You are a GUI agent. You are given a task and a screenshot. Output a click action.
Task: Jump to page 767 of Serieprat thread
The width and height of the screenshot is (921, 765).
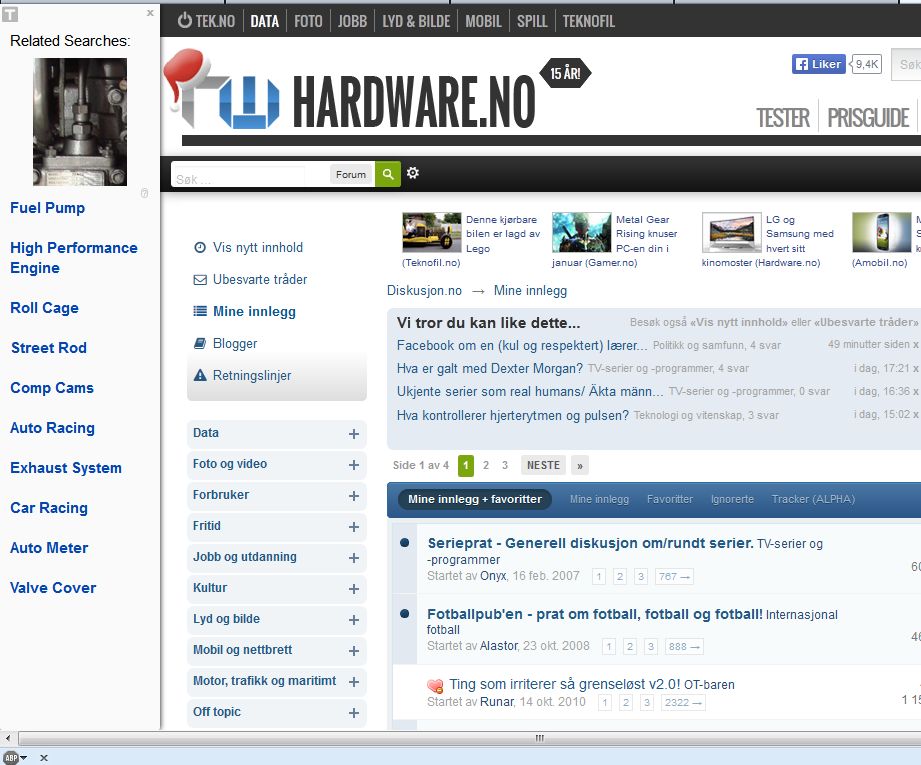674,576
